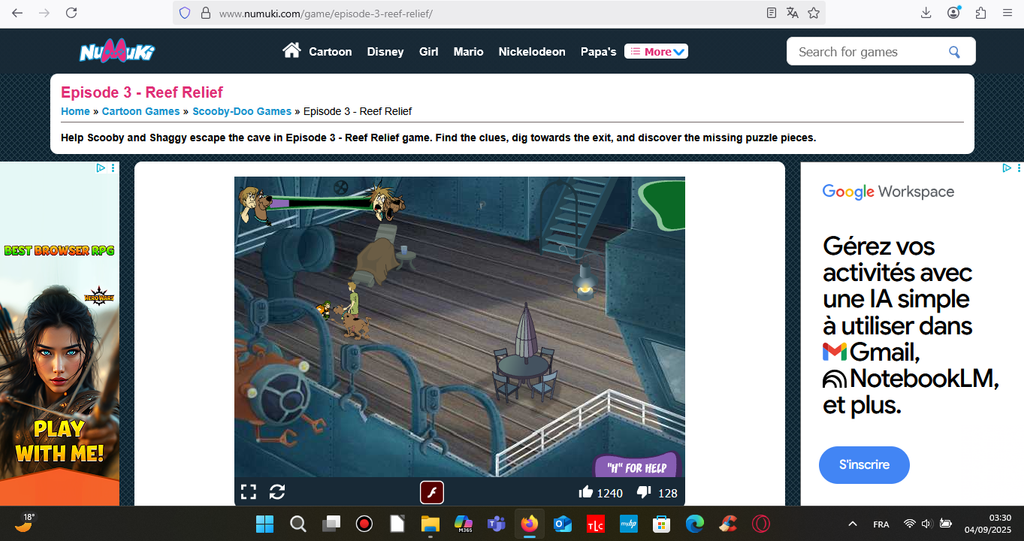Go back to the previous page
Screen dimensions: 1024x541
[x=18, y=13]
